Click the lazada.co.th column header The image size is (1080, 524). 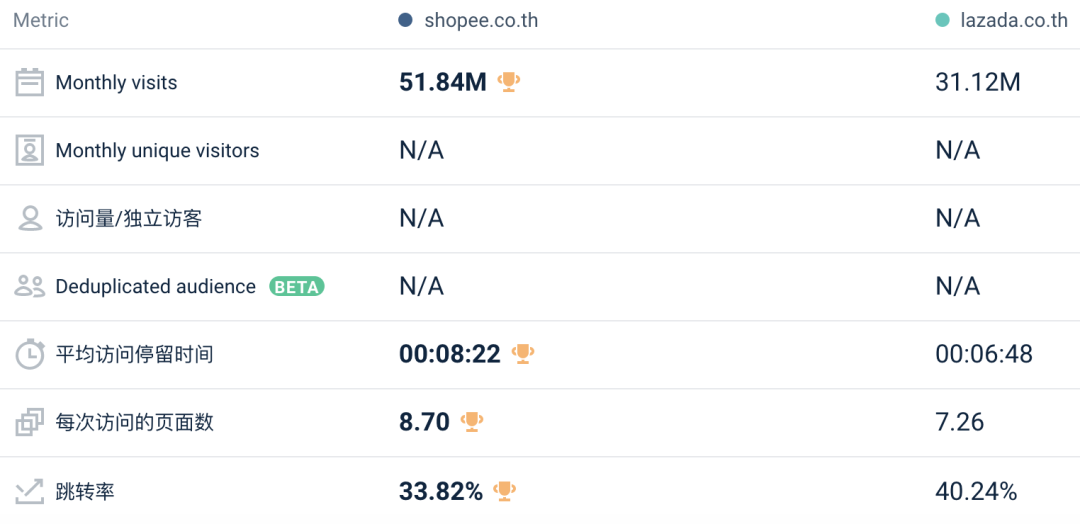click(1011, 20)
